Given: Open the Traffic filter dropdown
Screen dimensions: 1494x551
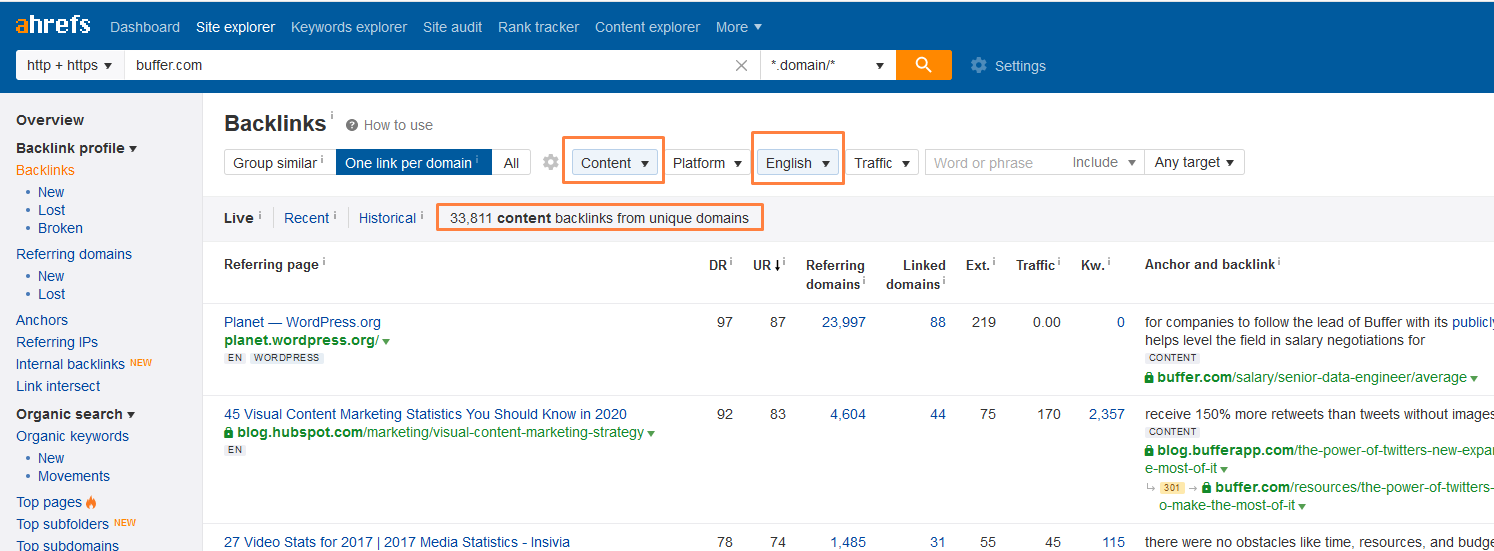Looking at the screenshot, I should tap(882, 162).
